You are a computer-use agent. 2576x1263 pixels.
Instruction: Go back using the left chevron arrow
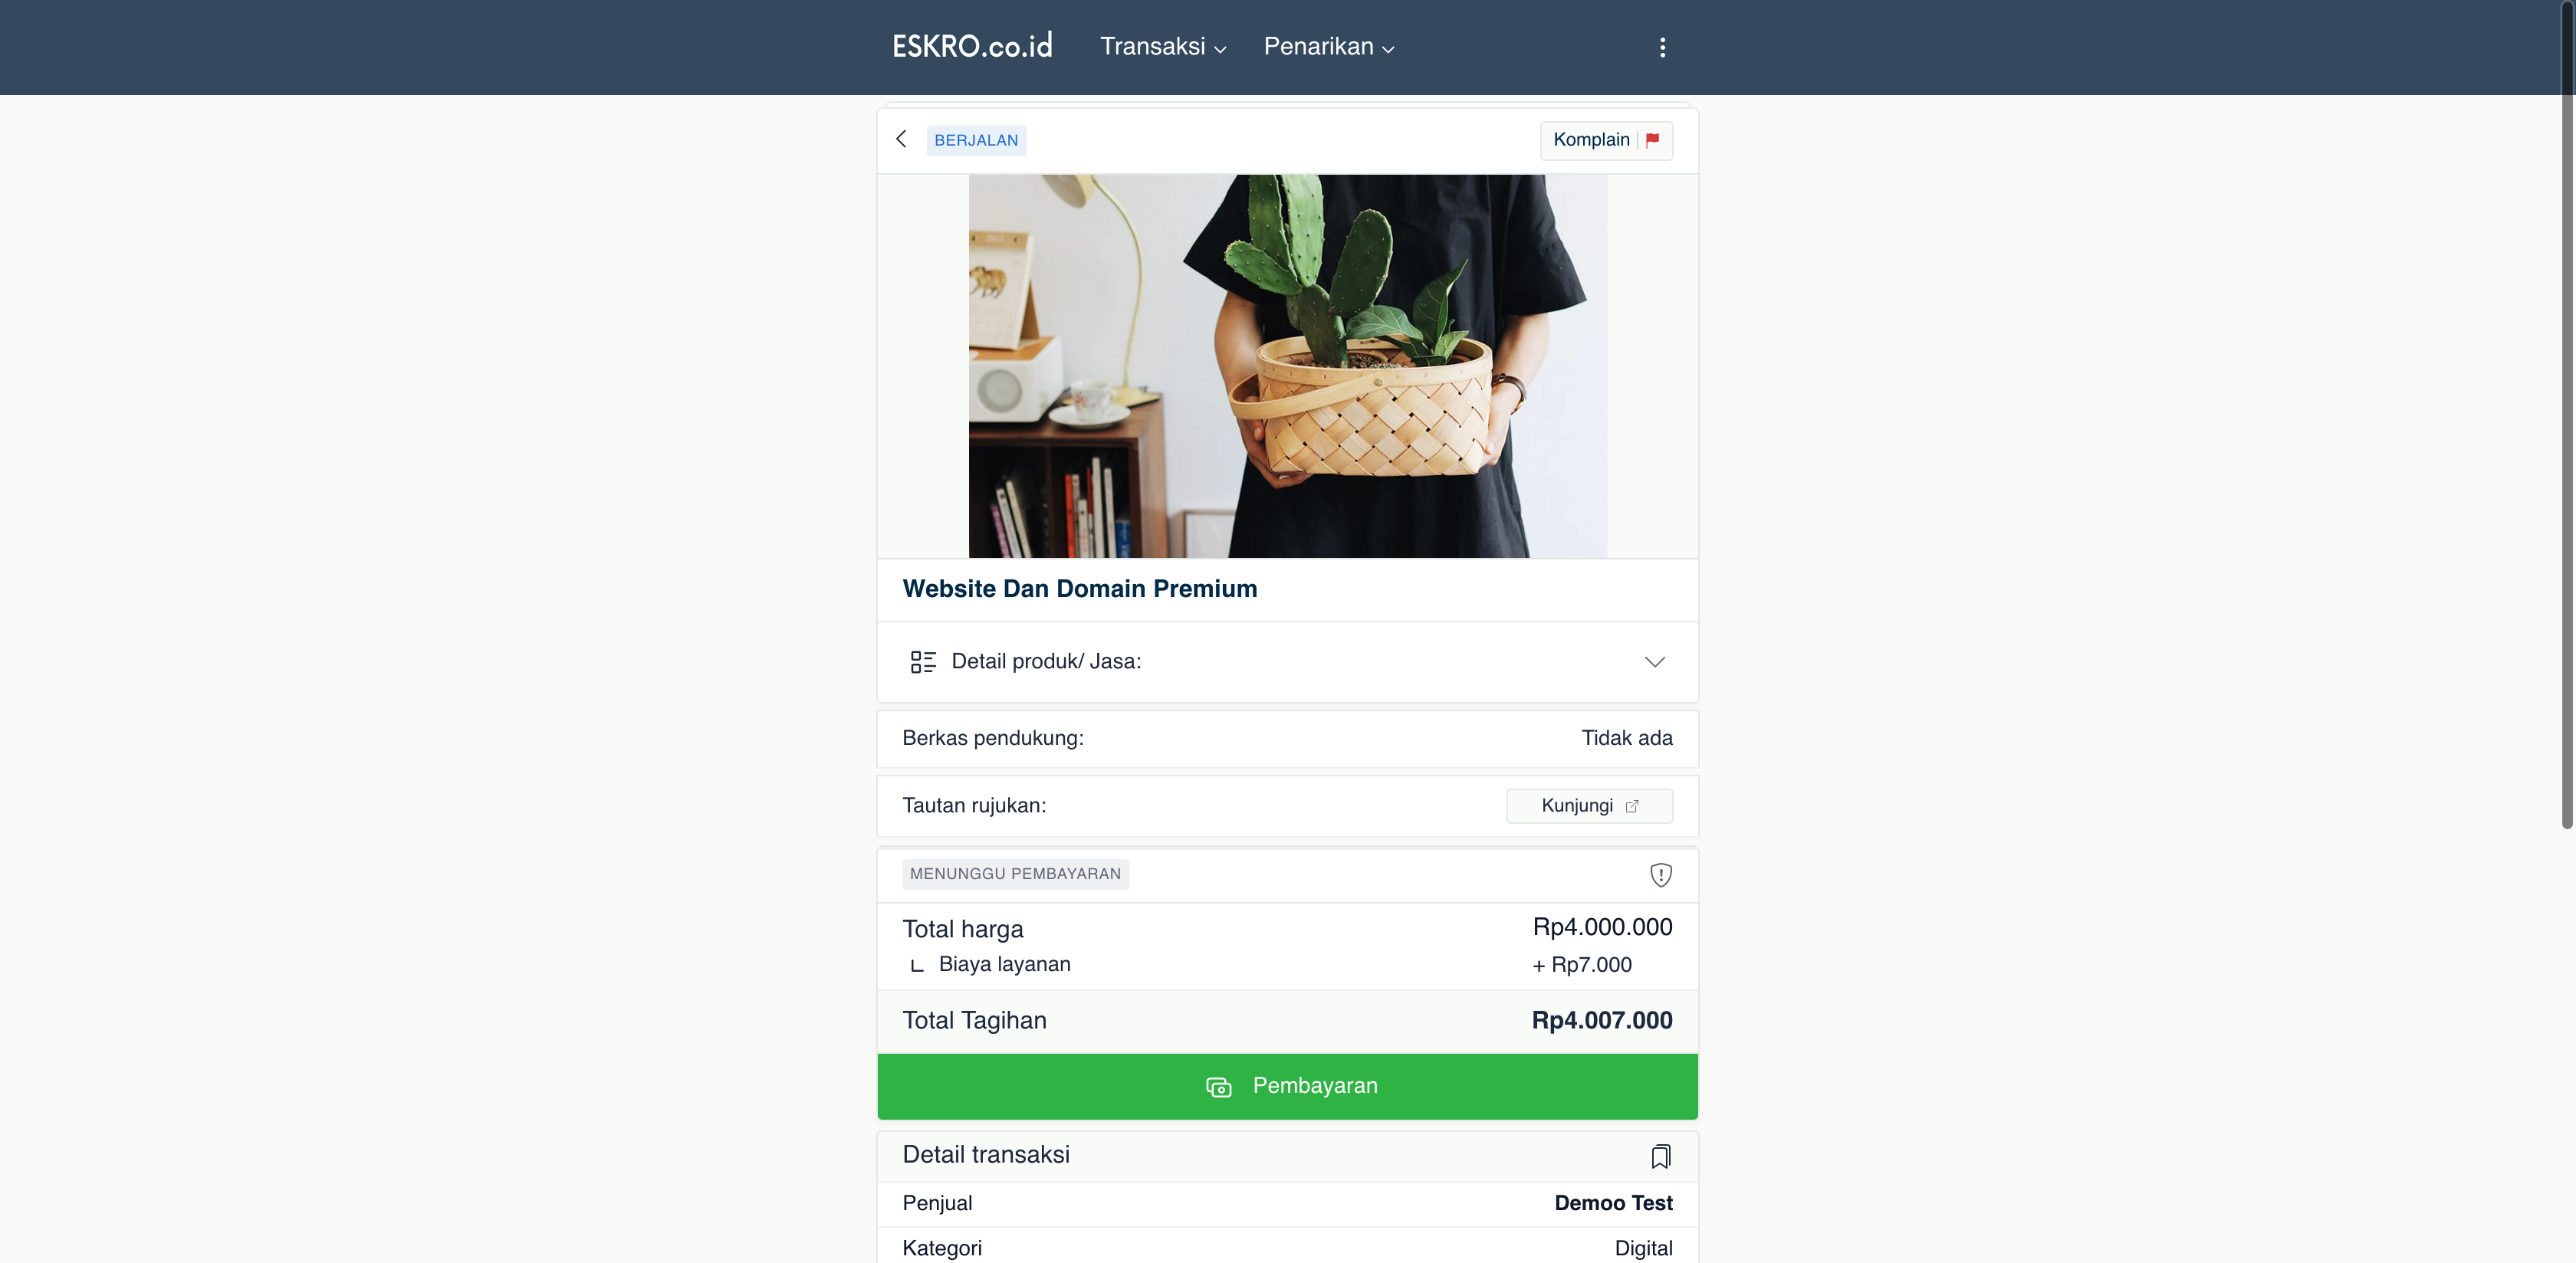(x=901, y=139)
